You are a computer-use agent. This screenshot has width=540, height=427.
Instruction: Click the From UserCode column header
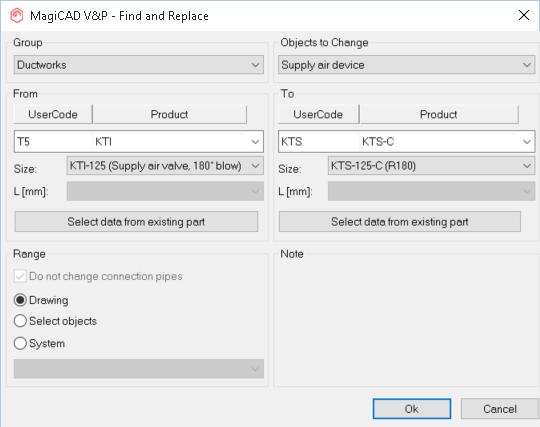click(53, 114)
